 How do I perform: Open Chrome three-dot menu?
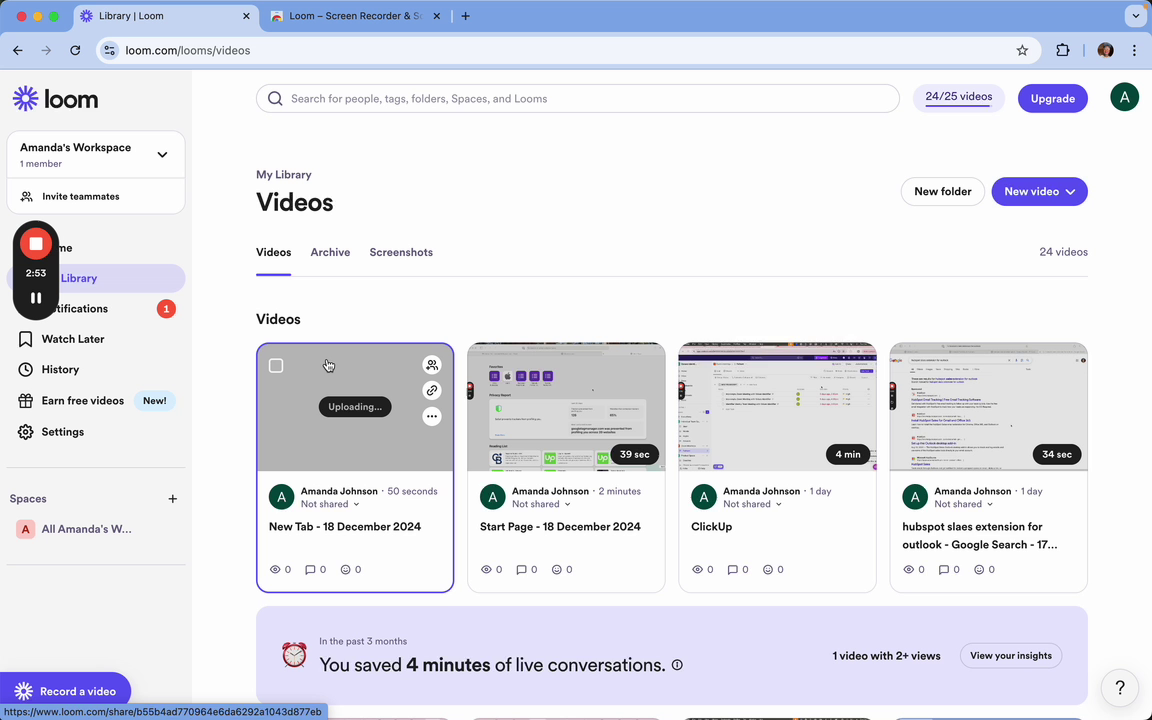[x=1134, y=51]
